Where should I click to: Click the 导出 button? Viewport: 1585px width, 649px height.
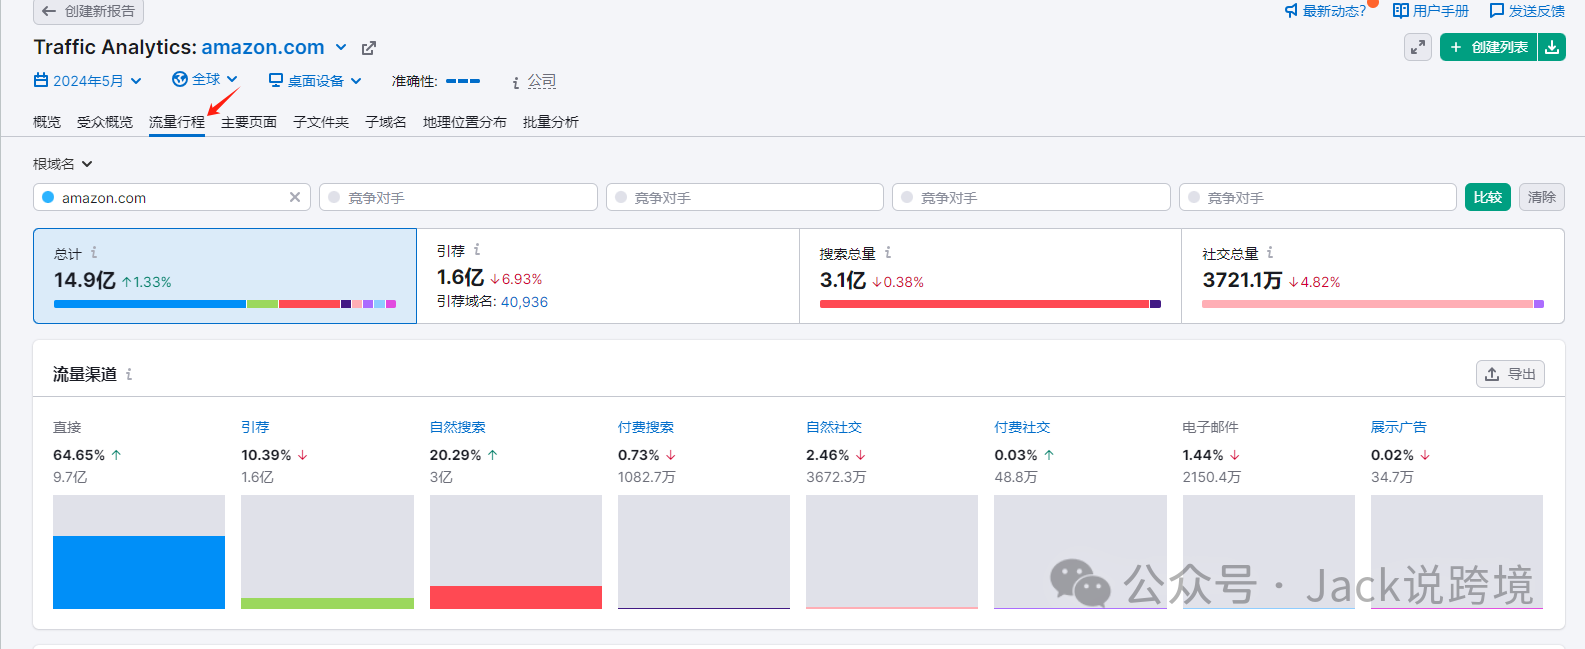(x=1510, y=374)
